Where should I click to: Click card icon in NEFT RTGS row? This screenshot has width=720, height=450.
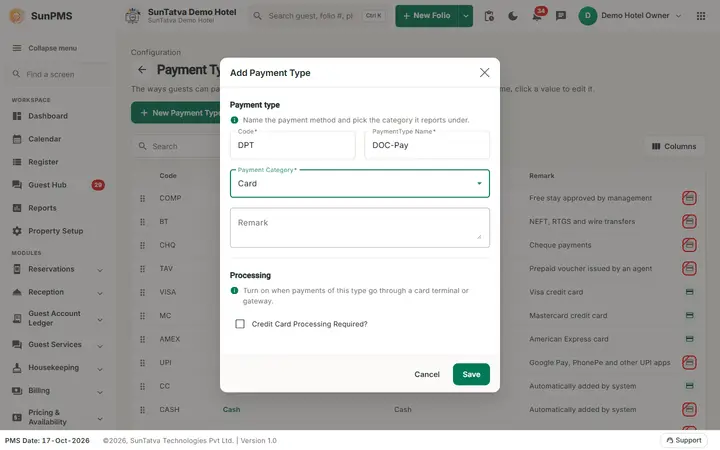coord(689,221)
